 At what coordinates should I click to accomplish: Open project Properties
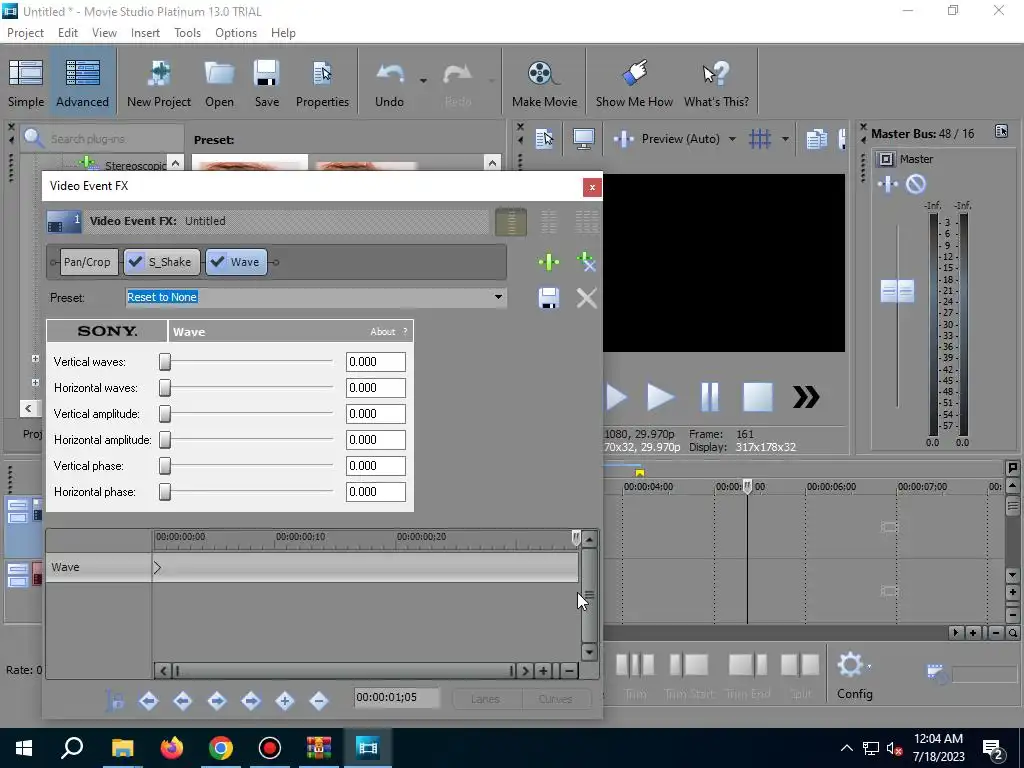pyautogui.click(x=322, y=84)
